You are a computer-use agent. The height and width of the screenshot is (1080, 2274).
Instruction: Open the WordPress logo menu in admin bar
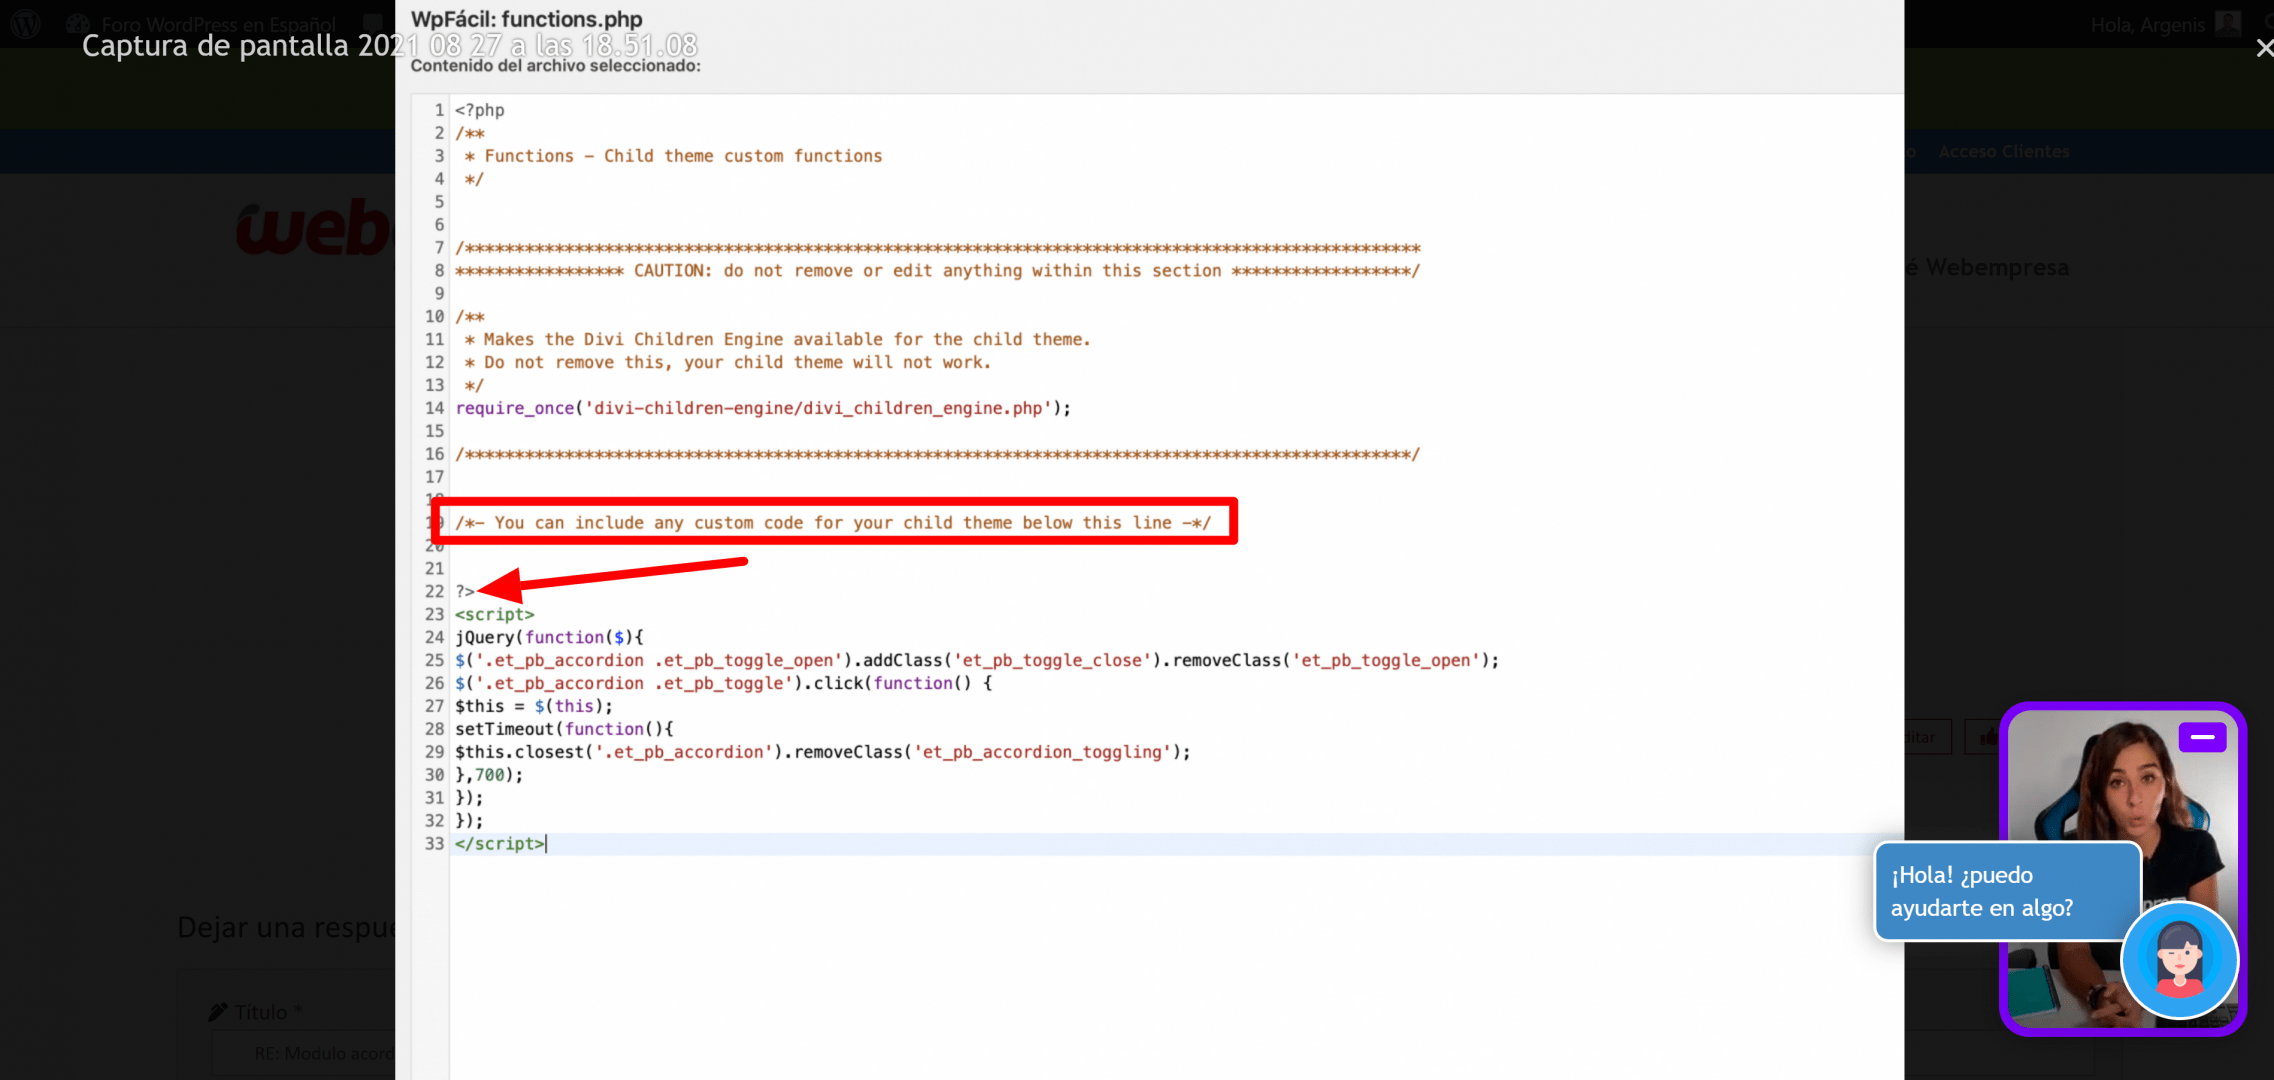26,23
